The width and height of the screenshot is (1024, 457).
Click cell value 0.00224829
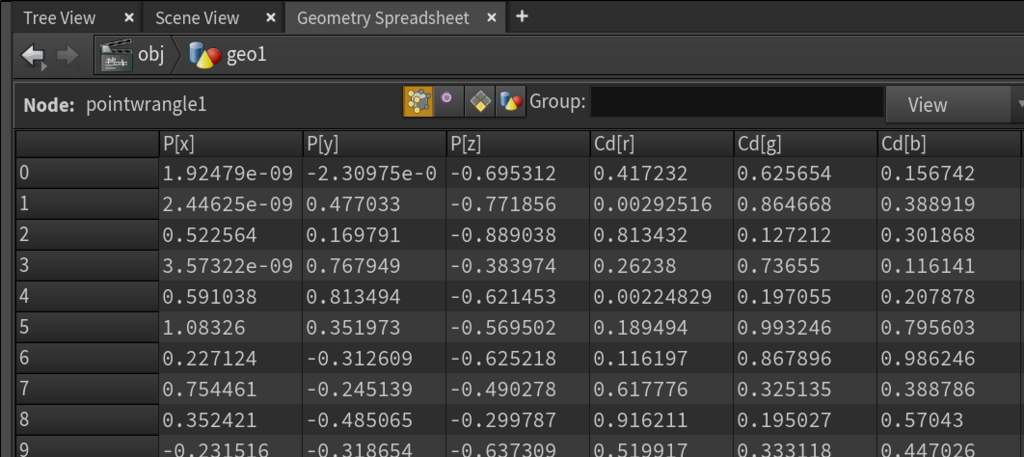(652, 297)
